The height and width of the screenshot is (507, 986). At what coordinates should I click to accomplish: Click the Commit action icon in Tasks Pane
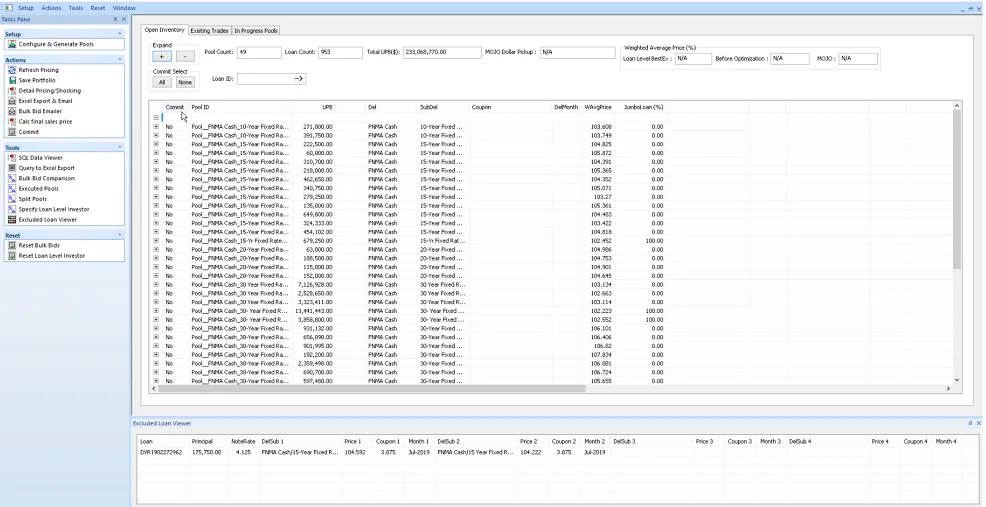12,132
